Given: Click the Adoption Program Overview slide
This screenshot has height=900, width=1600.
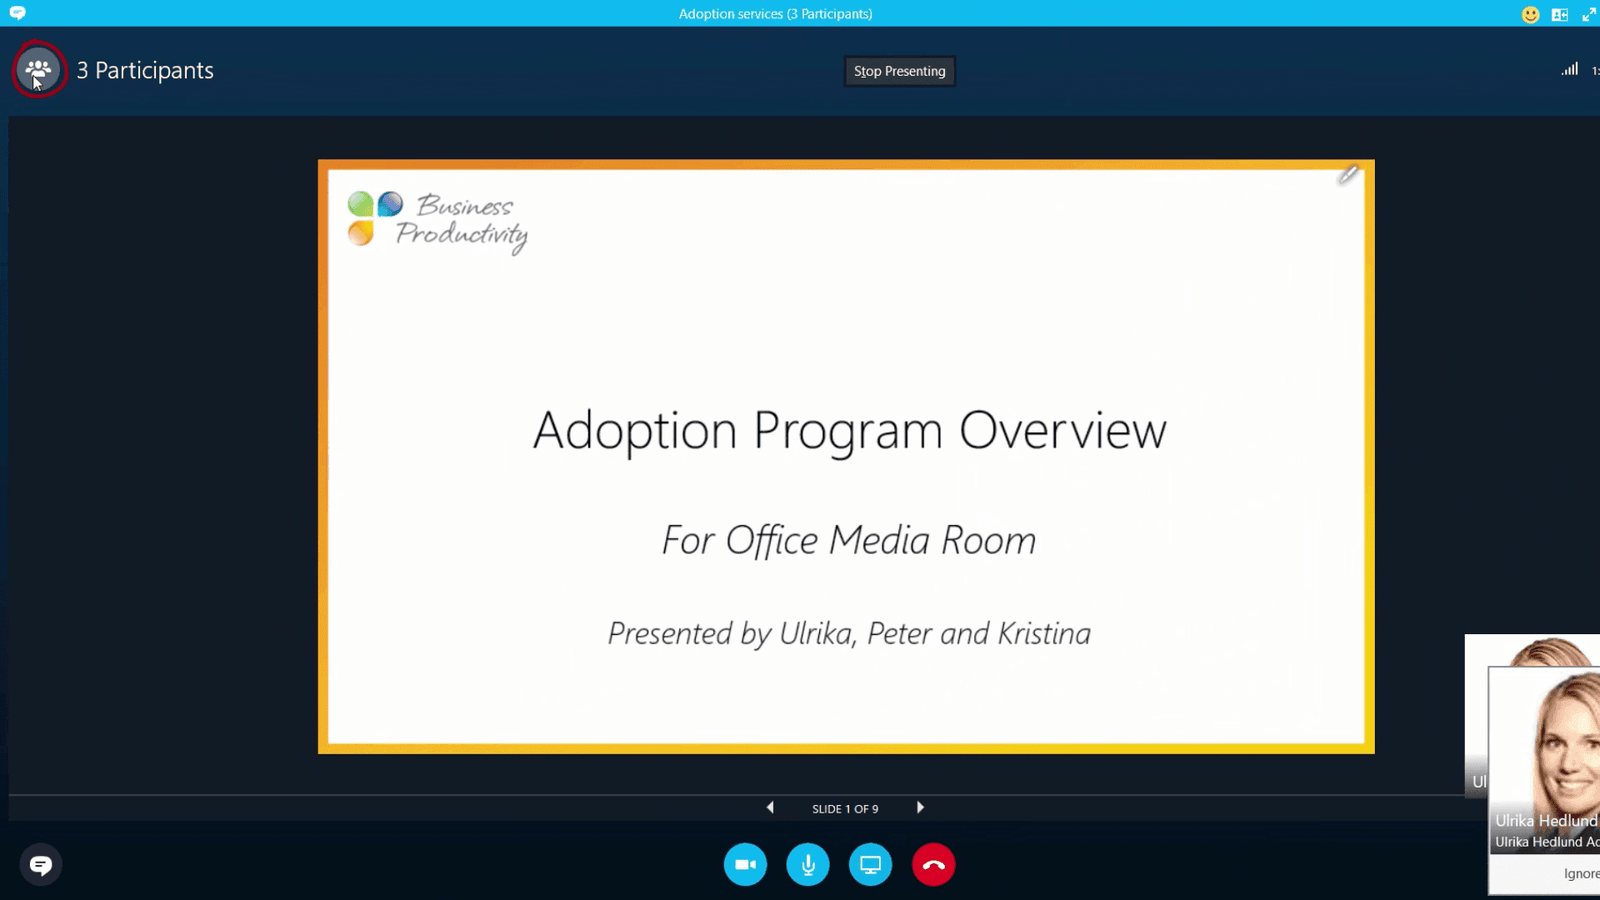Looking at the screenshot, I should coord(846,456).
